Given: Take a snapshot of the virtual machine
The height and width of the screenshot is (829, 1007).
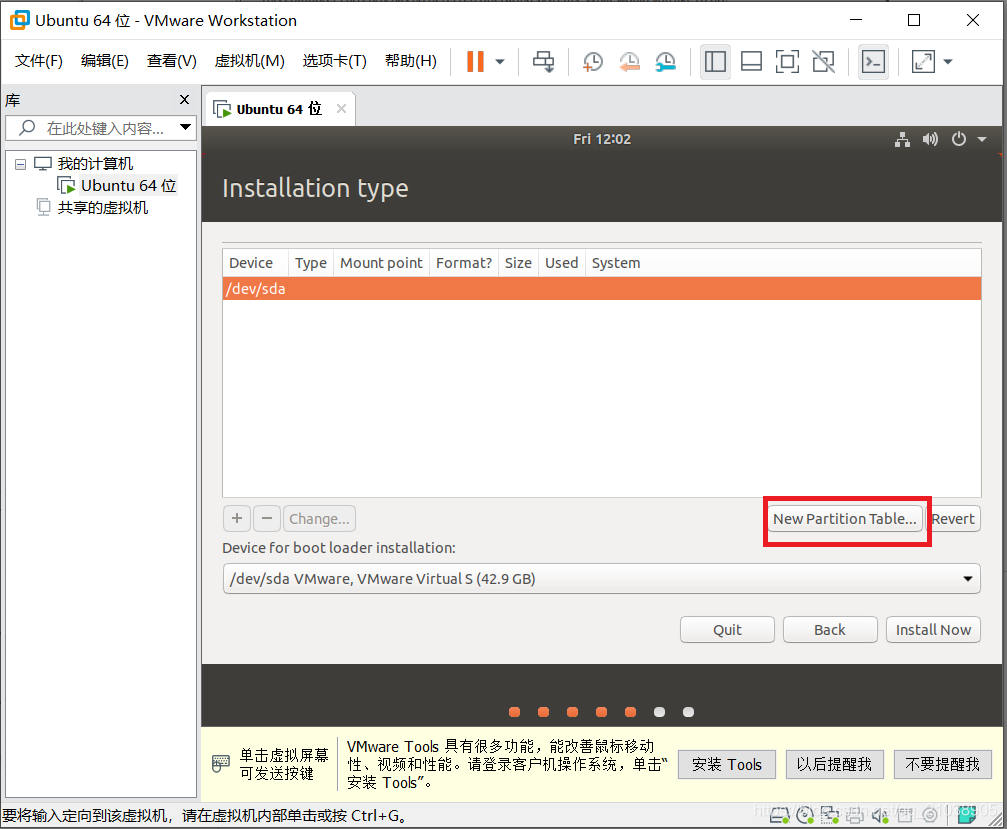Looking at the screenshot, I should coord(593,62).
